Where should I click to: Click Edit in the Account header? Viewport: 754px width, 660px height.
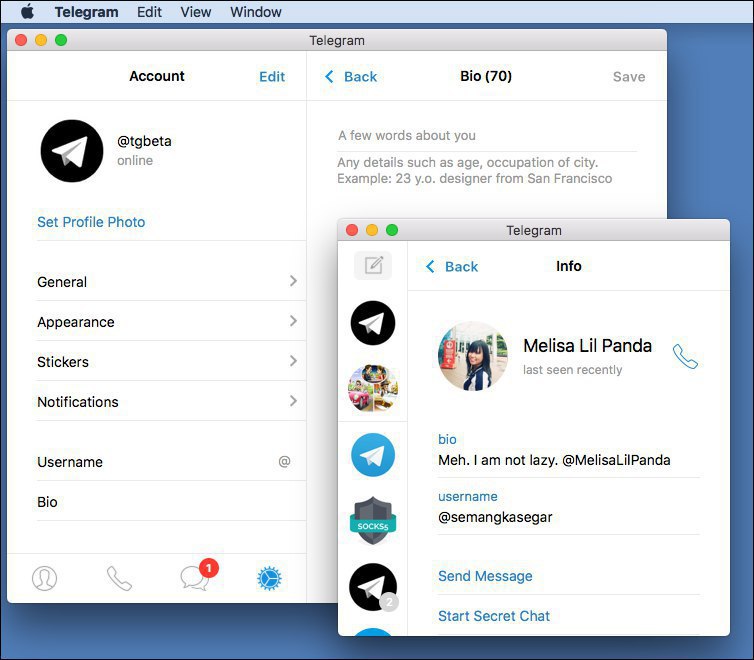pos(272,76)
